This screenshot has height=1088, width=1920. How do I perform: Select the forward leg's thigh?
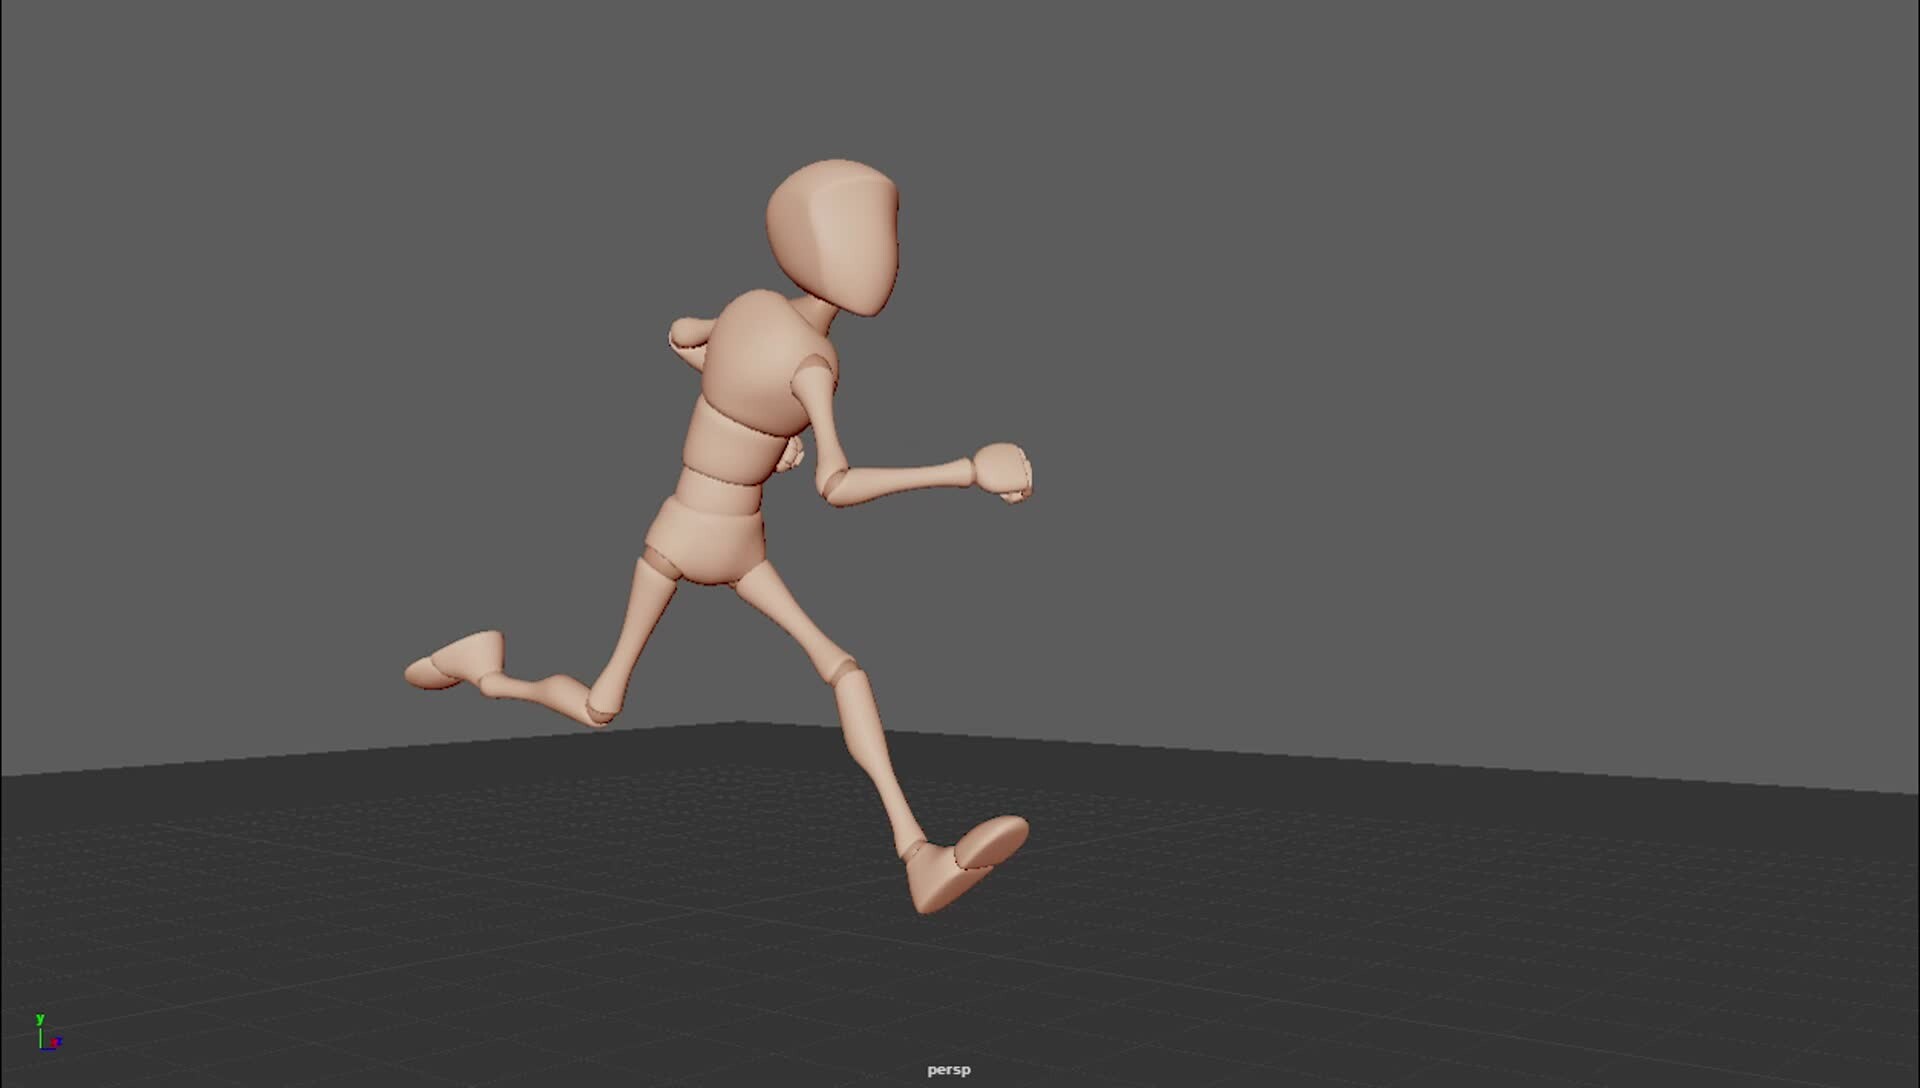tap(793, 621)
